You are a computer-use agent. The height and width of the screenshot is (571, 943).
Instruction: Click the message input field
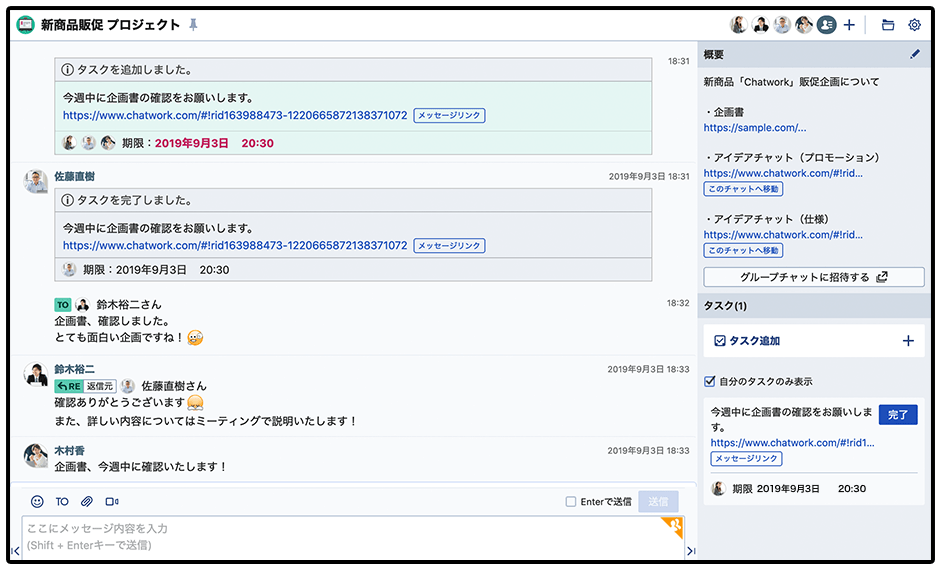click(x=353, y=537)
